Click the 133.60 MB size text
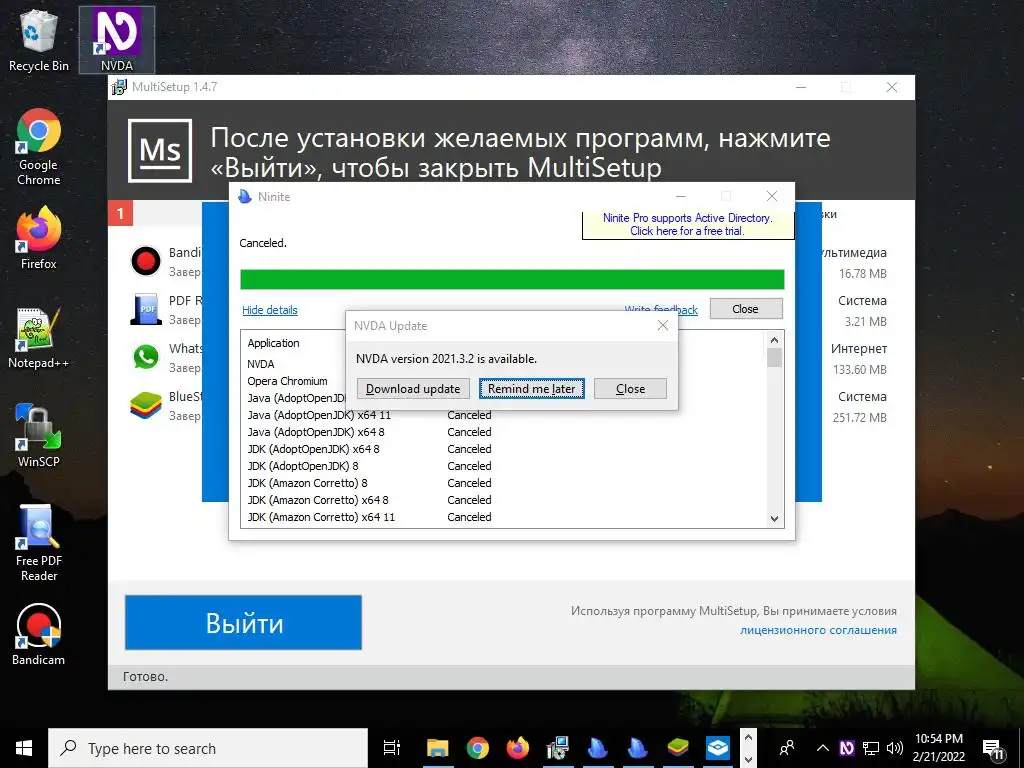The height and width of the screenshot is (768, 1024). pyautogui.click(x=859, y=370)
